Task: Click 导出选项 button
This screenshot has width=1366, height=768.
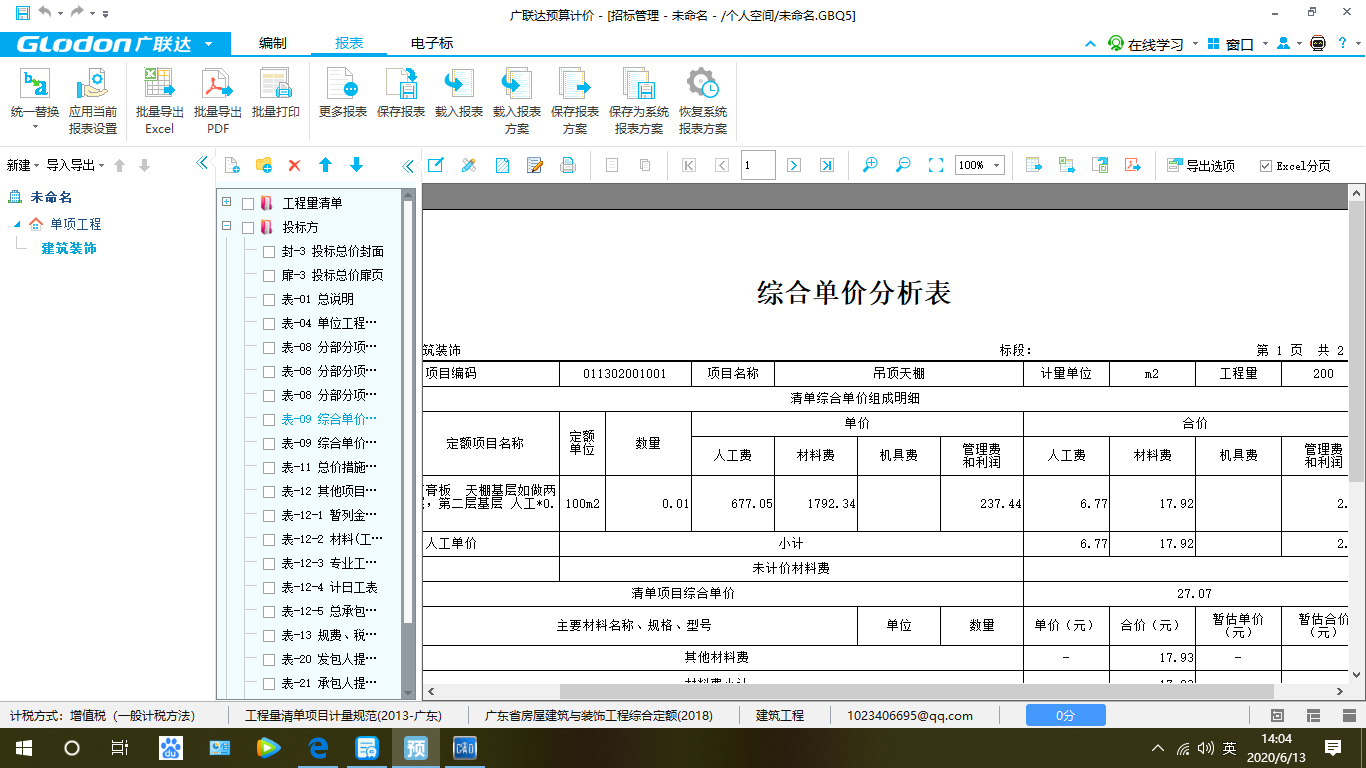Action: tap(1201, 166)
